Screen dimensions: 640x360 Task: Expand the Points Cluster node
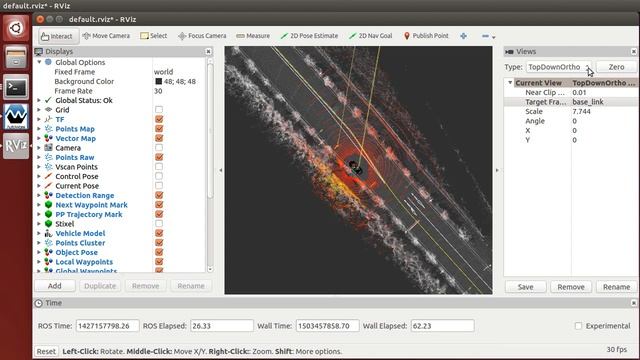pos(39,243)
